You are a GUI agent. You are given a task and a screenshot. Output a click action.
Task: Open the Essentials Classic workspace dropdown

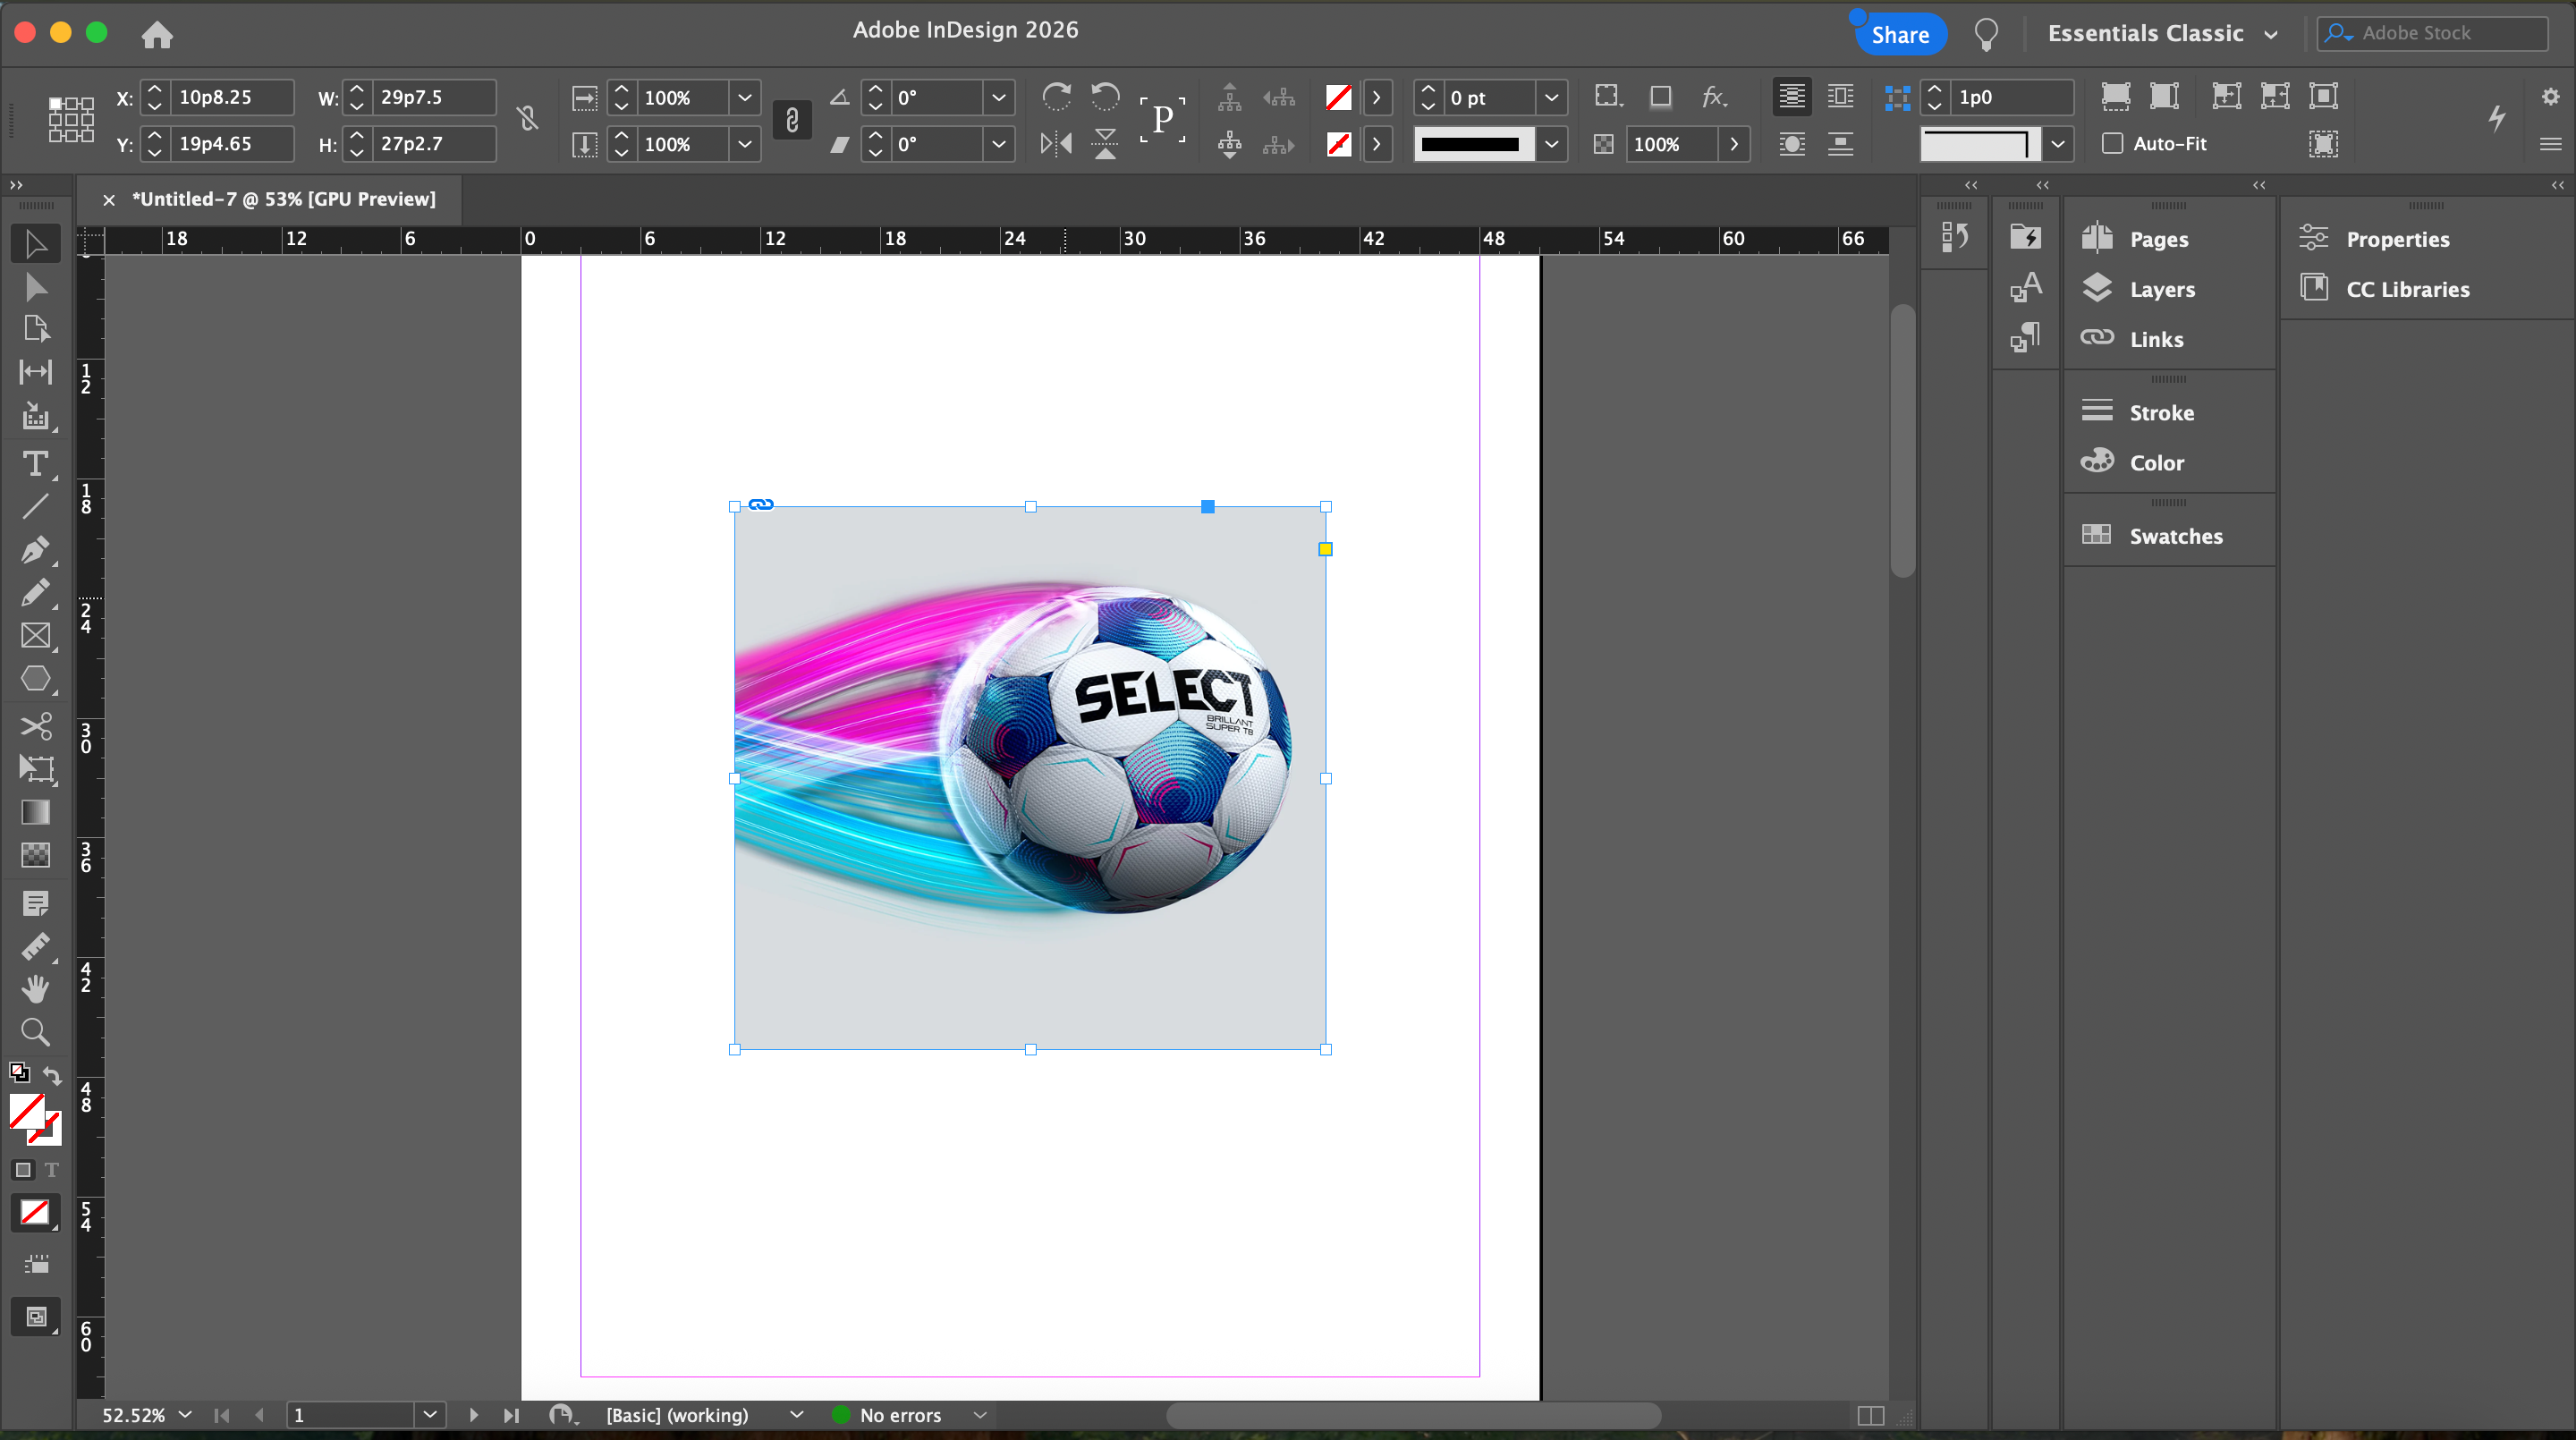click(x=2162, y=33)
